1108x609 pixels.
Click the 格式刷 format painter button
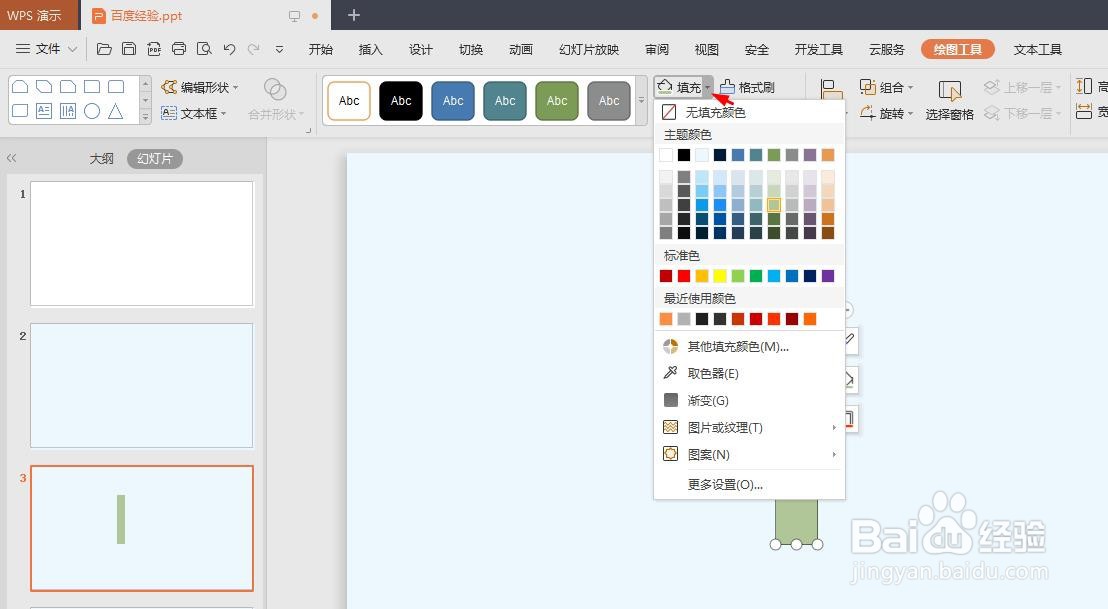tap(748, 87)
